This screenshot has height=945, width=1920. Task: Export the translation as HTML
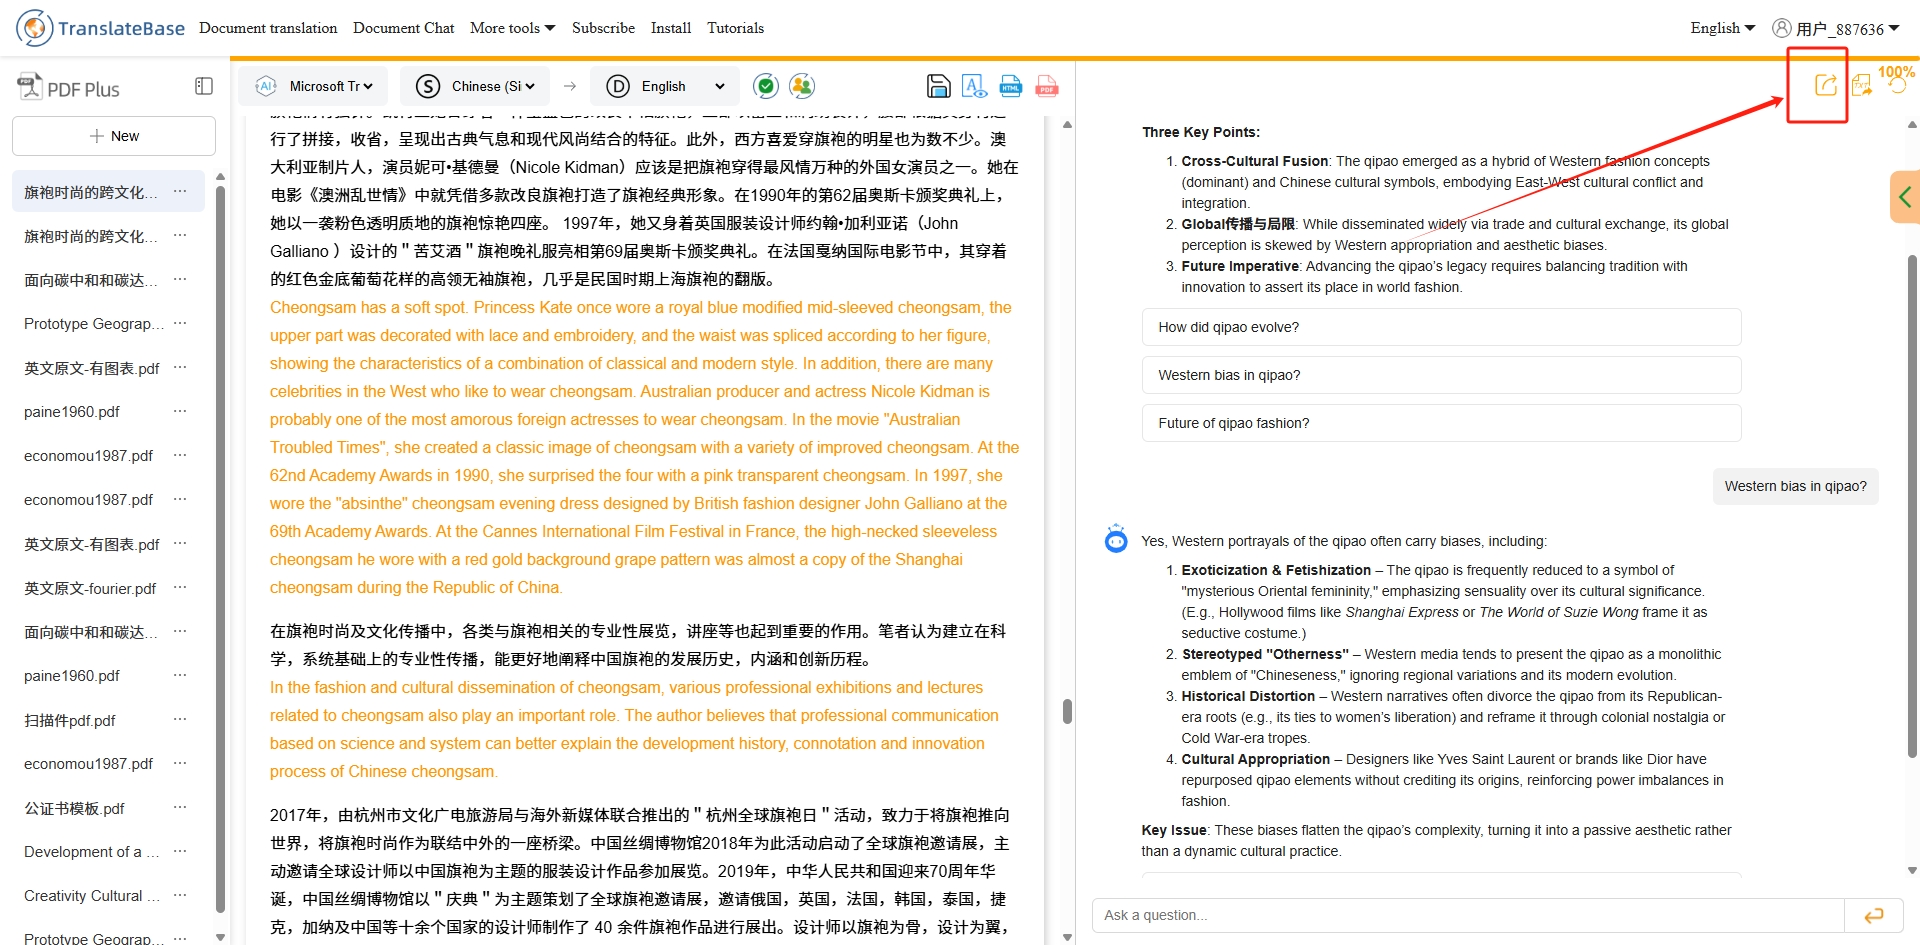tap(1011, 86)
